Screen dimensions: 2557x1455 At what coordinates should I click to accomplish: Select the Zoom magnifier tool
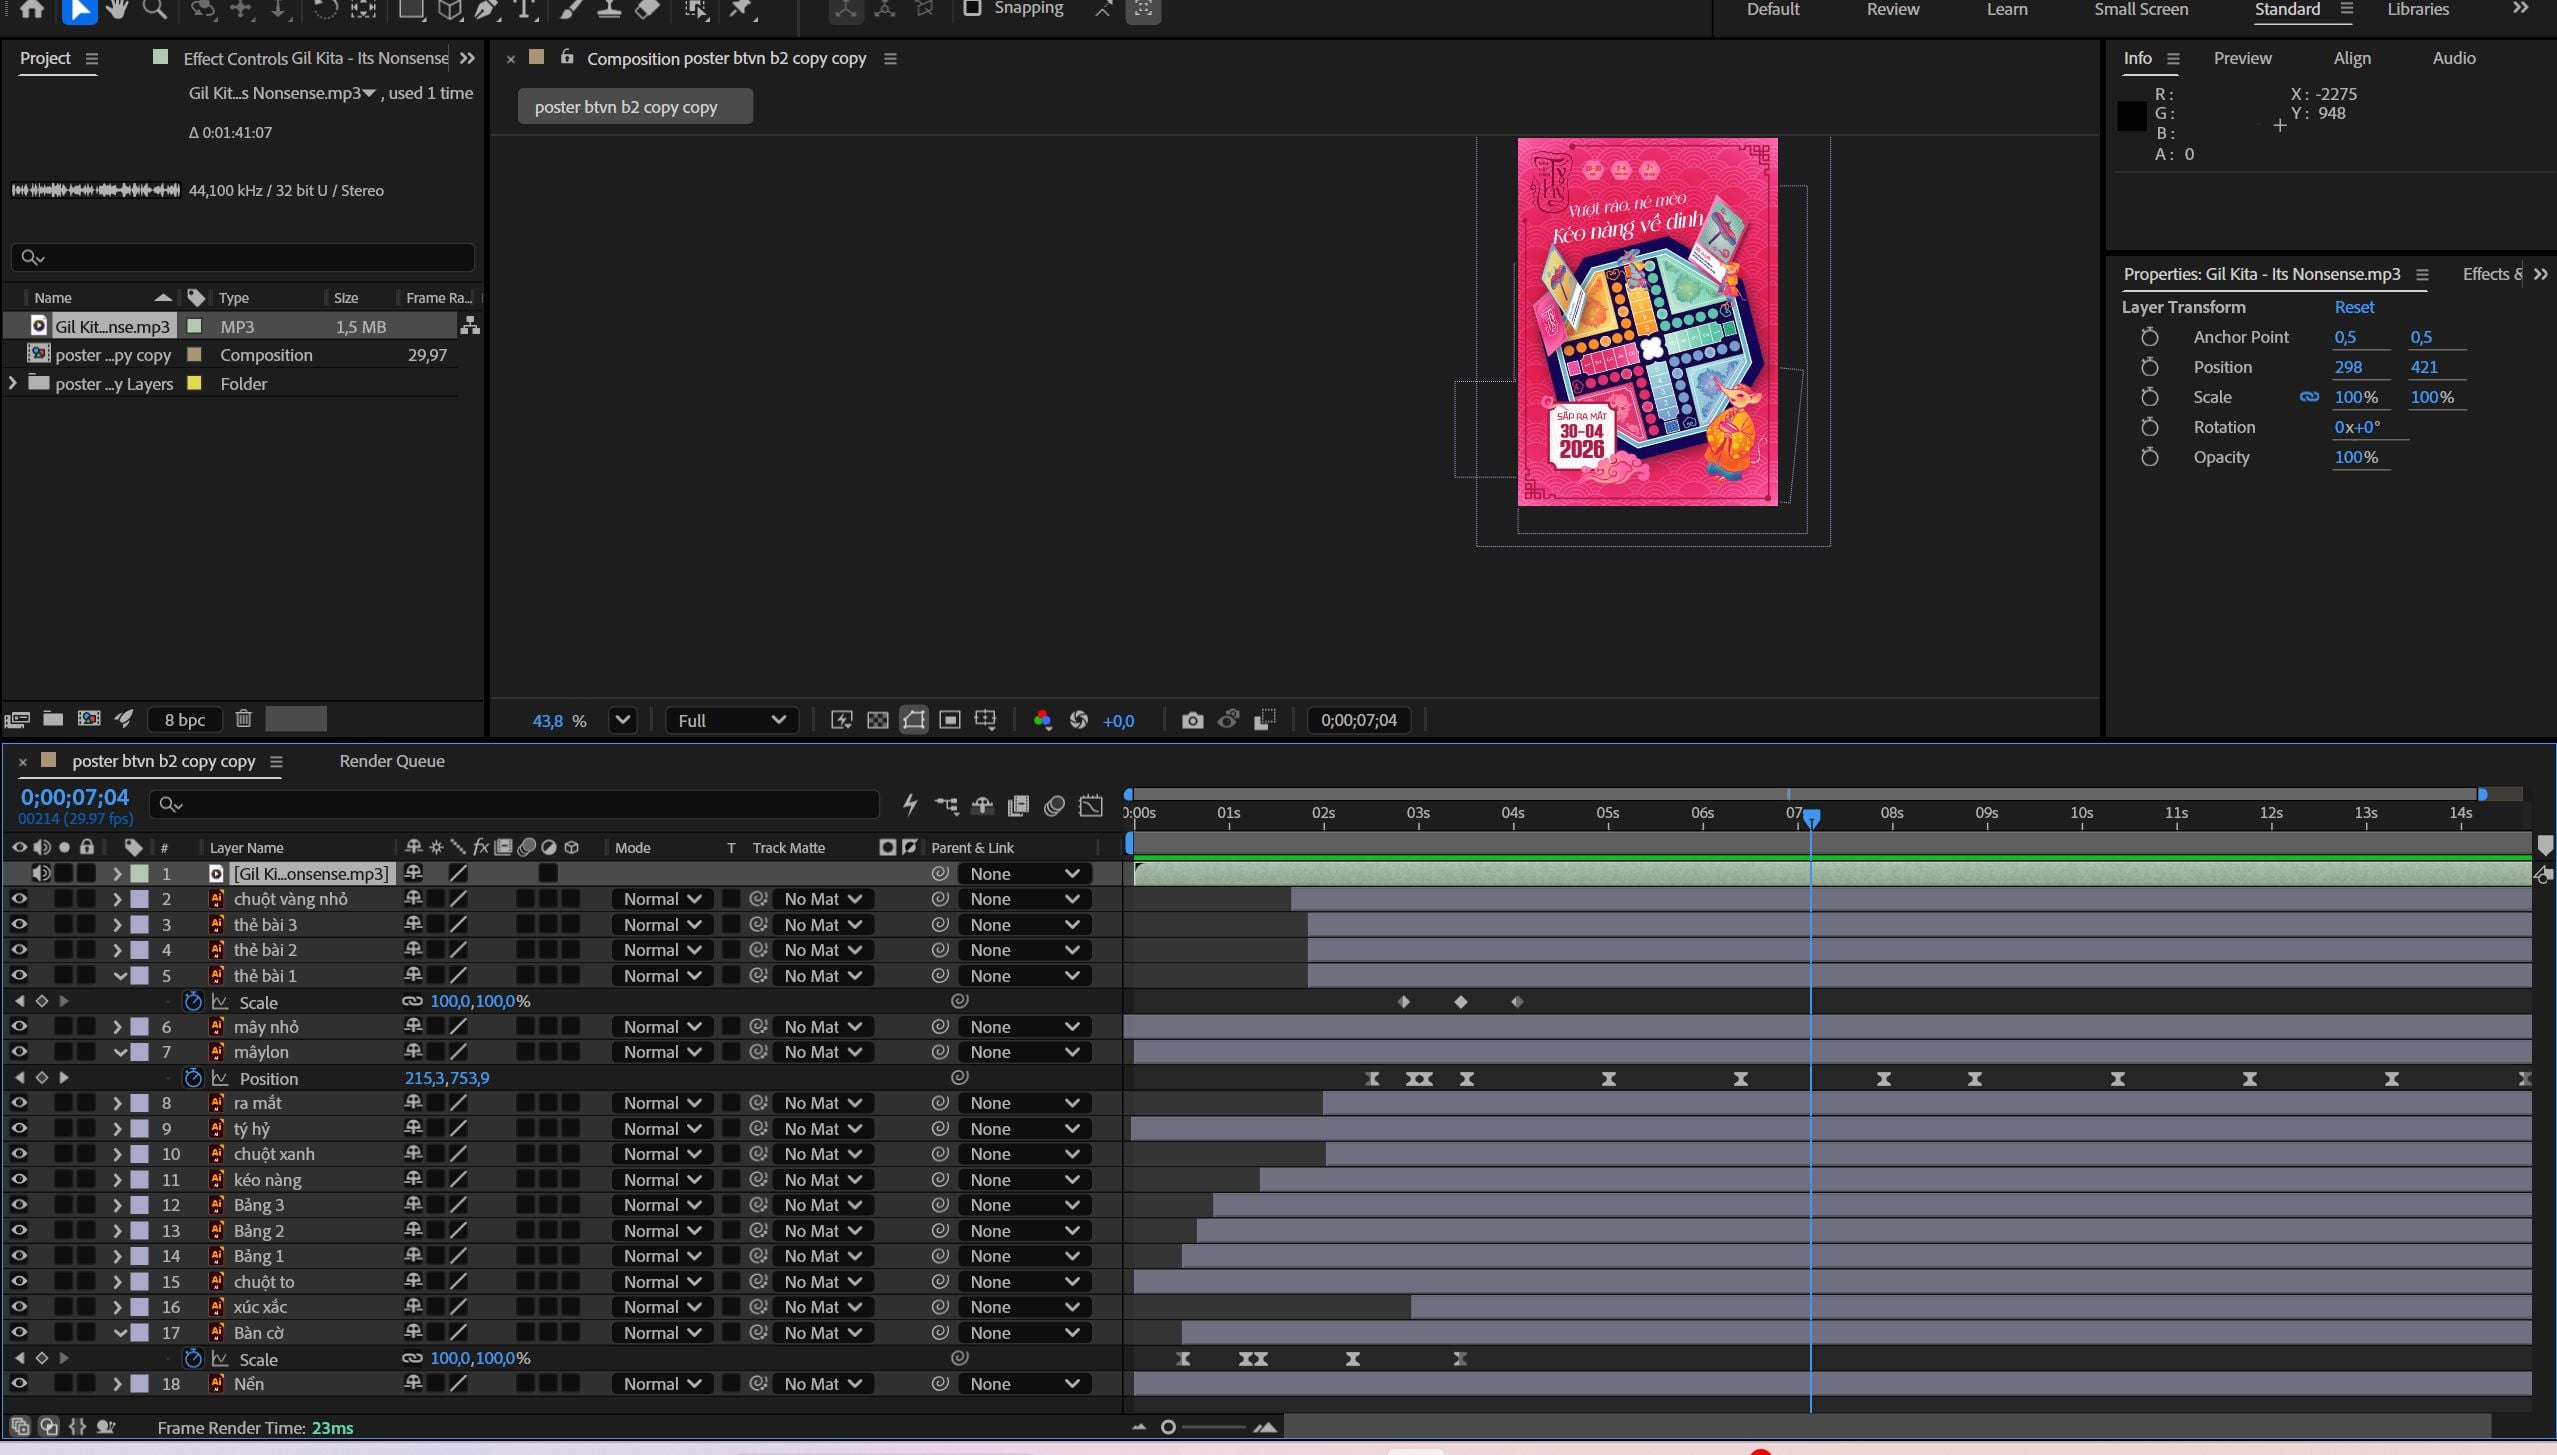(155, 10)
